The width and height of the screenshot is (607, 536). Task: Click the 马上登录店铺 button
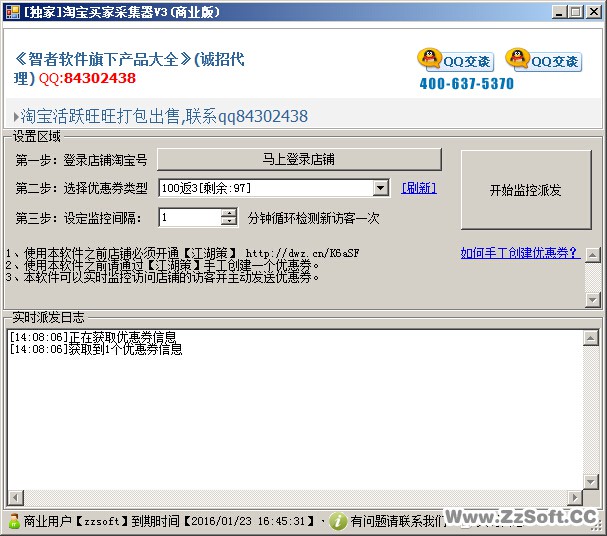(x=299, y=159)
